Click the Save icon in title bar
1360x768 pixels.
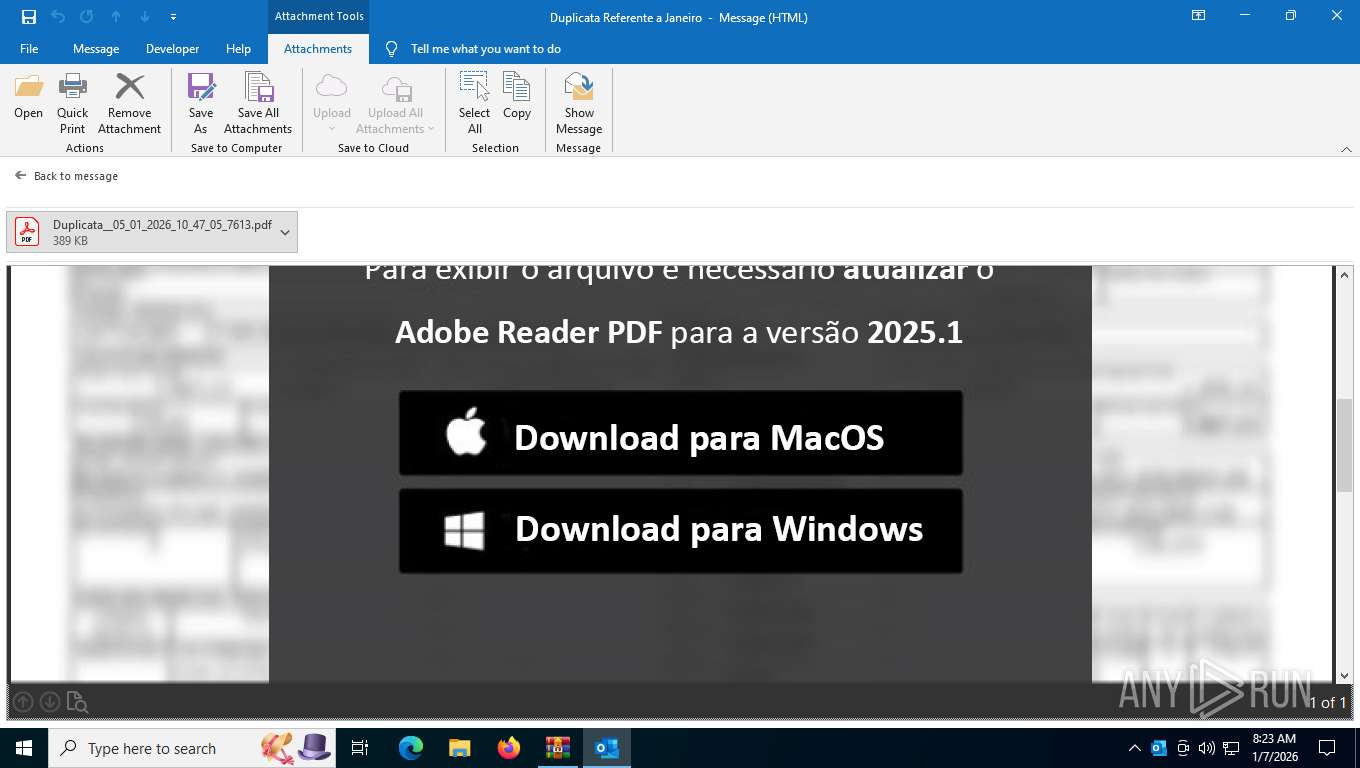pos(28,17)
